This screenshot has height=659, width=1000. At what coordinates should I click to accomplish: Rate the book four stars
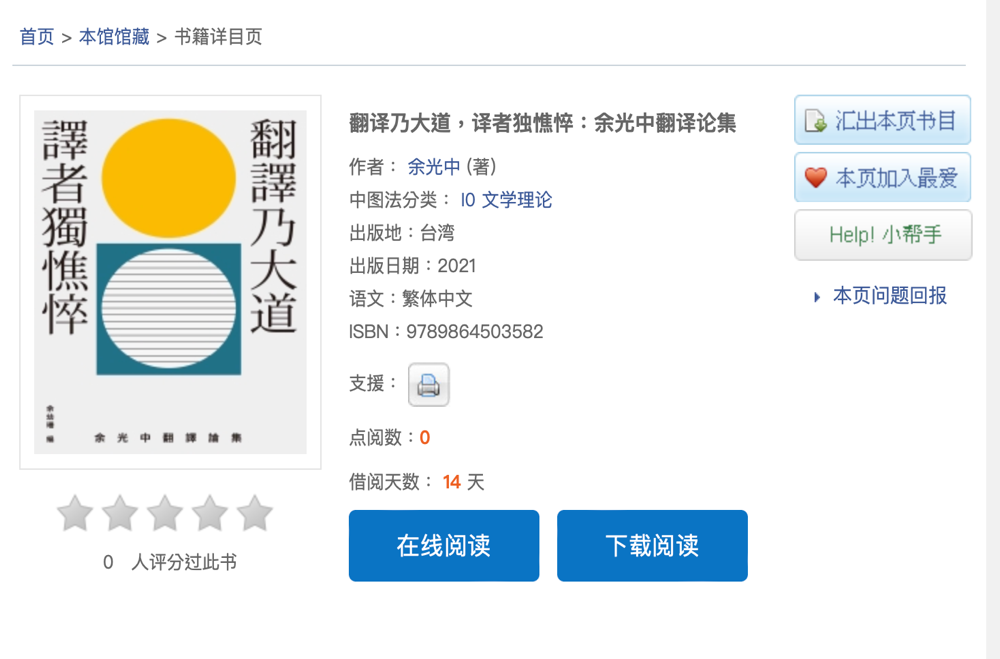click(x=210, y=513)
